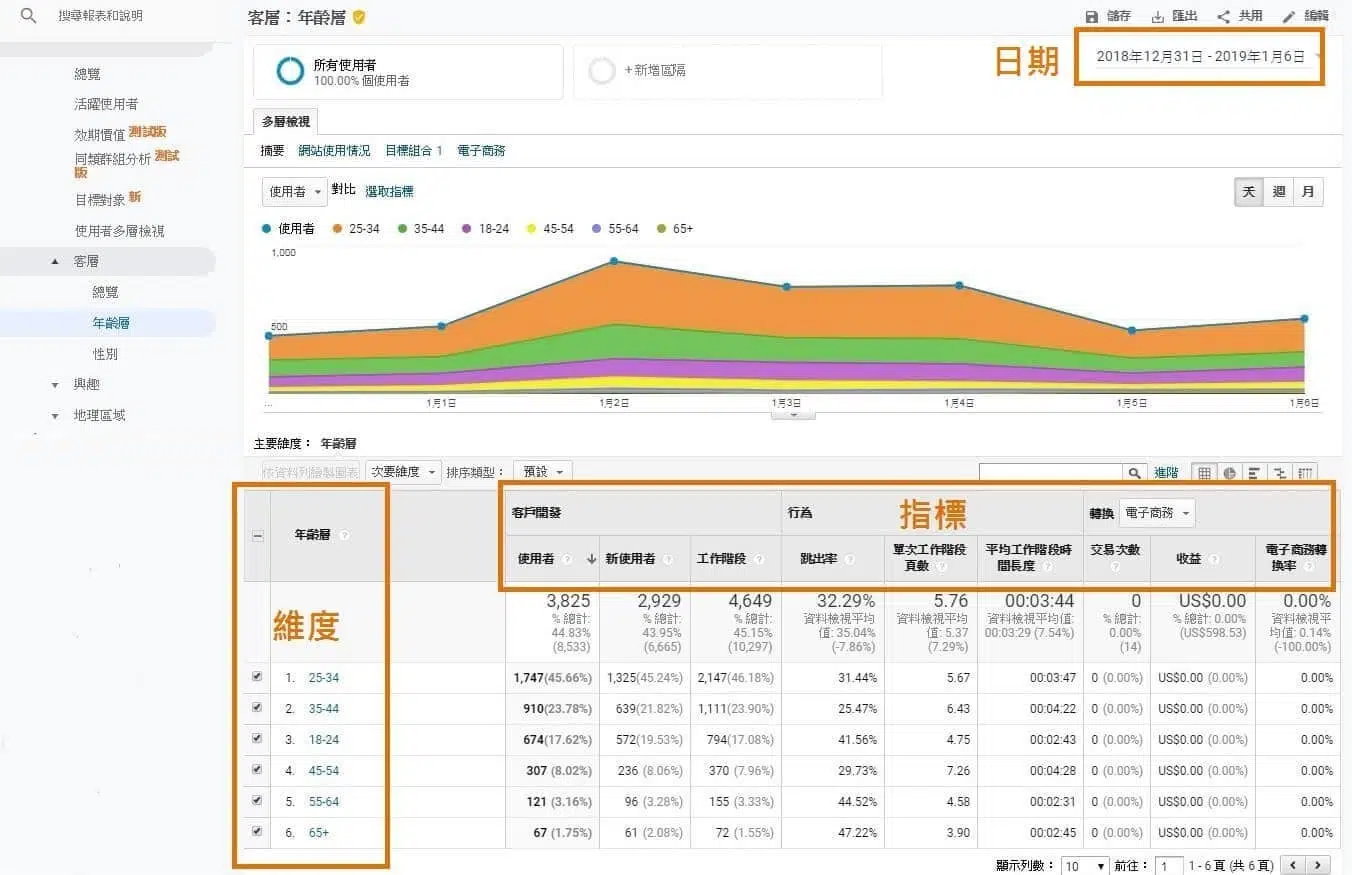This screenshot has height=875, width=1352.
Task: Click help icon beside 年齡層 column header
Action: click(344, 535)
